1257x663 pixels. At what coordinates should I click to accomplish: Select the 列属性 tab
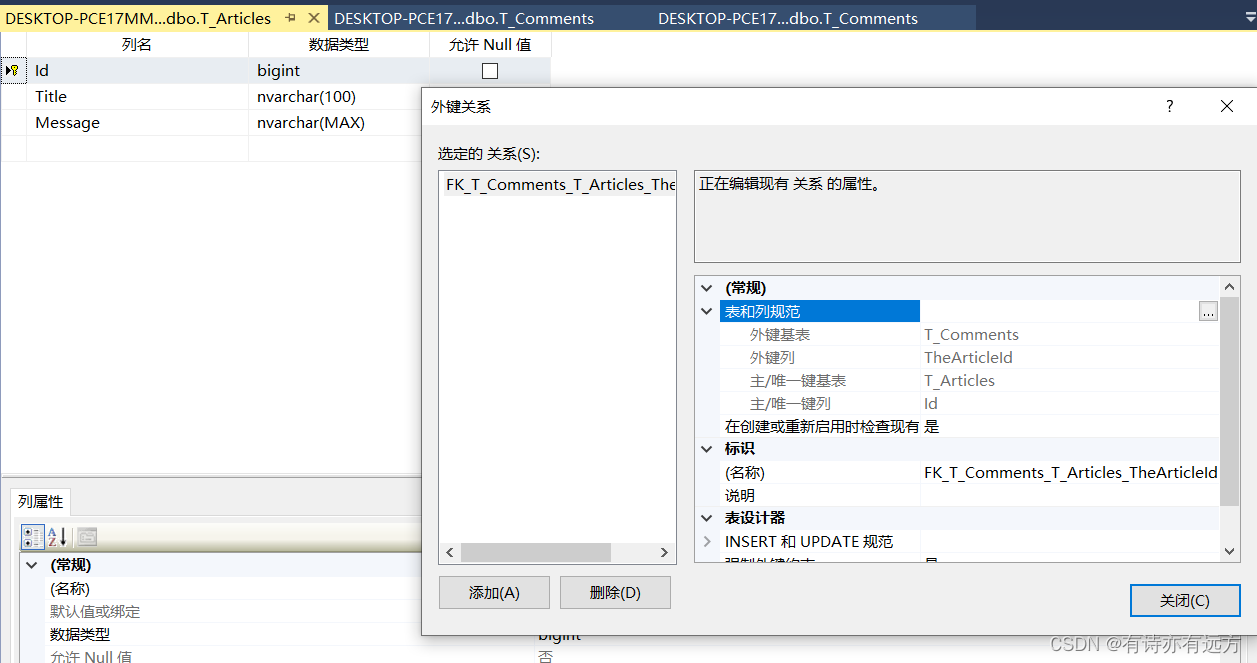40,501
